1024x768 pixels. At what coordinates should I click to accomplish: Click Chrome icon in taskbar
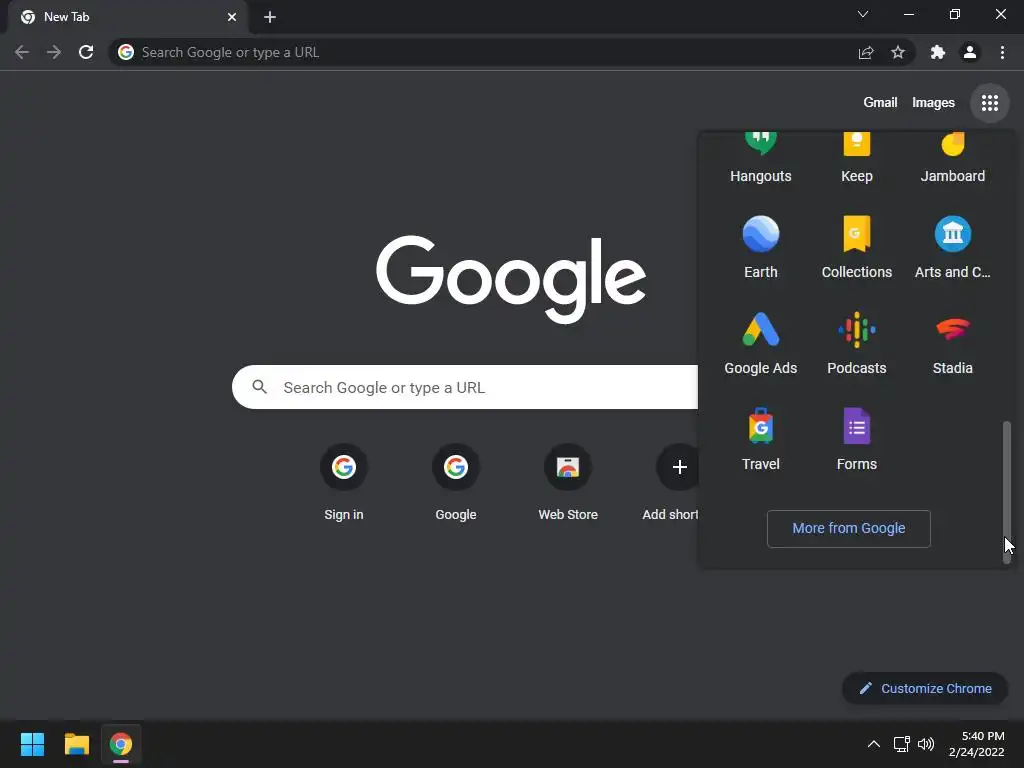point(121,744)
